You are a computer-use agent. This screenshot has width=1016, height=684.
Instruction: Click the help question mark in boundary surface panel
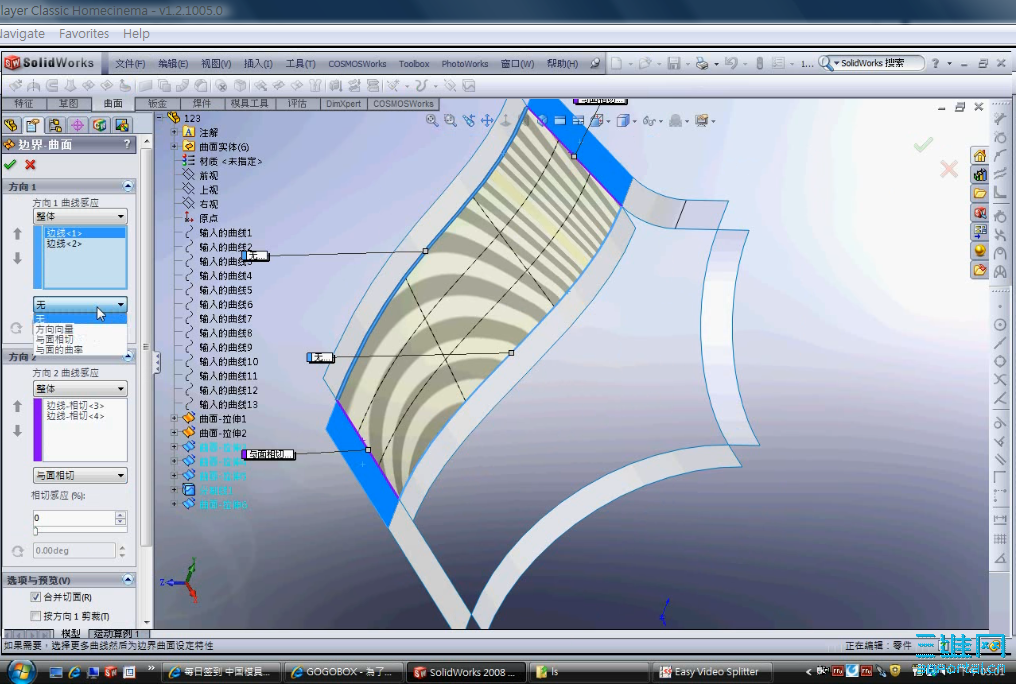127,144
